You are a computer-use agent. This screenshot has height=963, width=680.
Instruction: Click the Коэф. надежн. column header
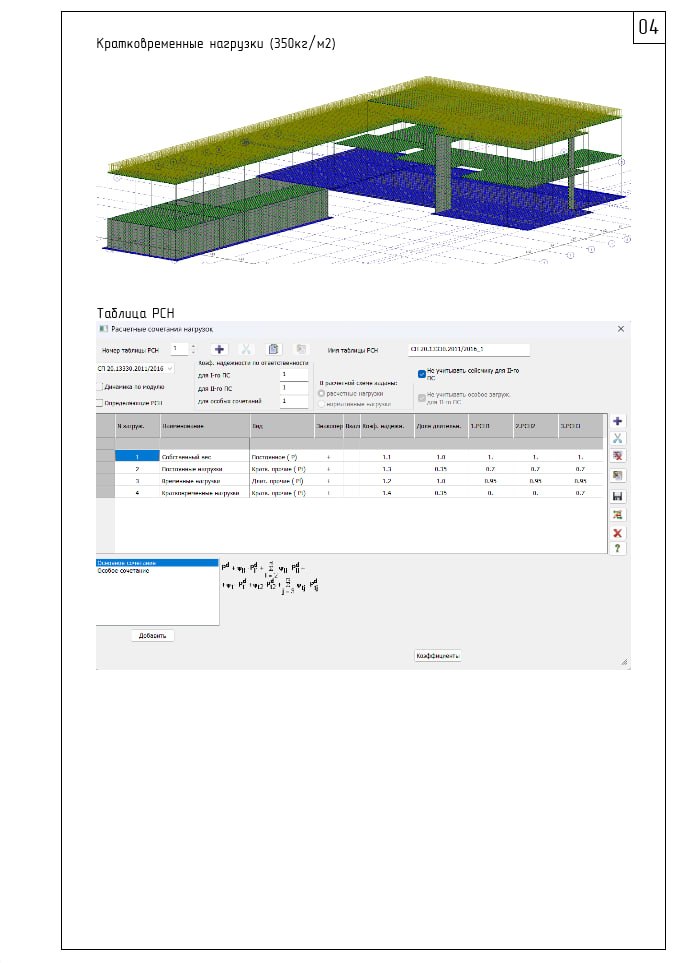pyautogui.click(x=387, y=426)
